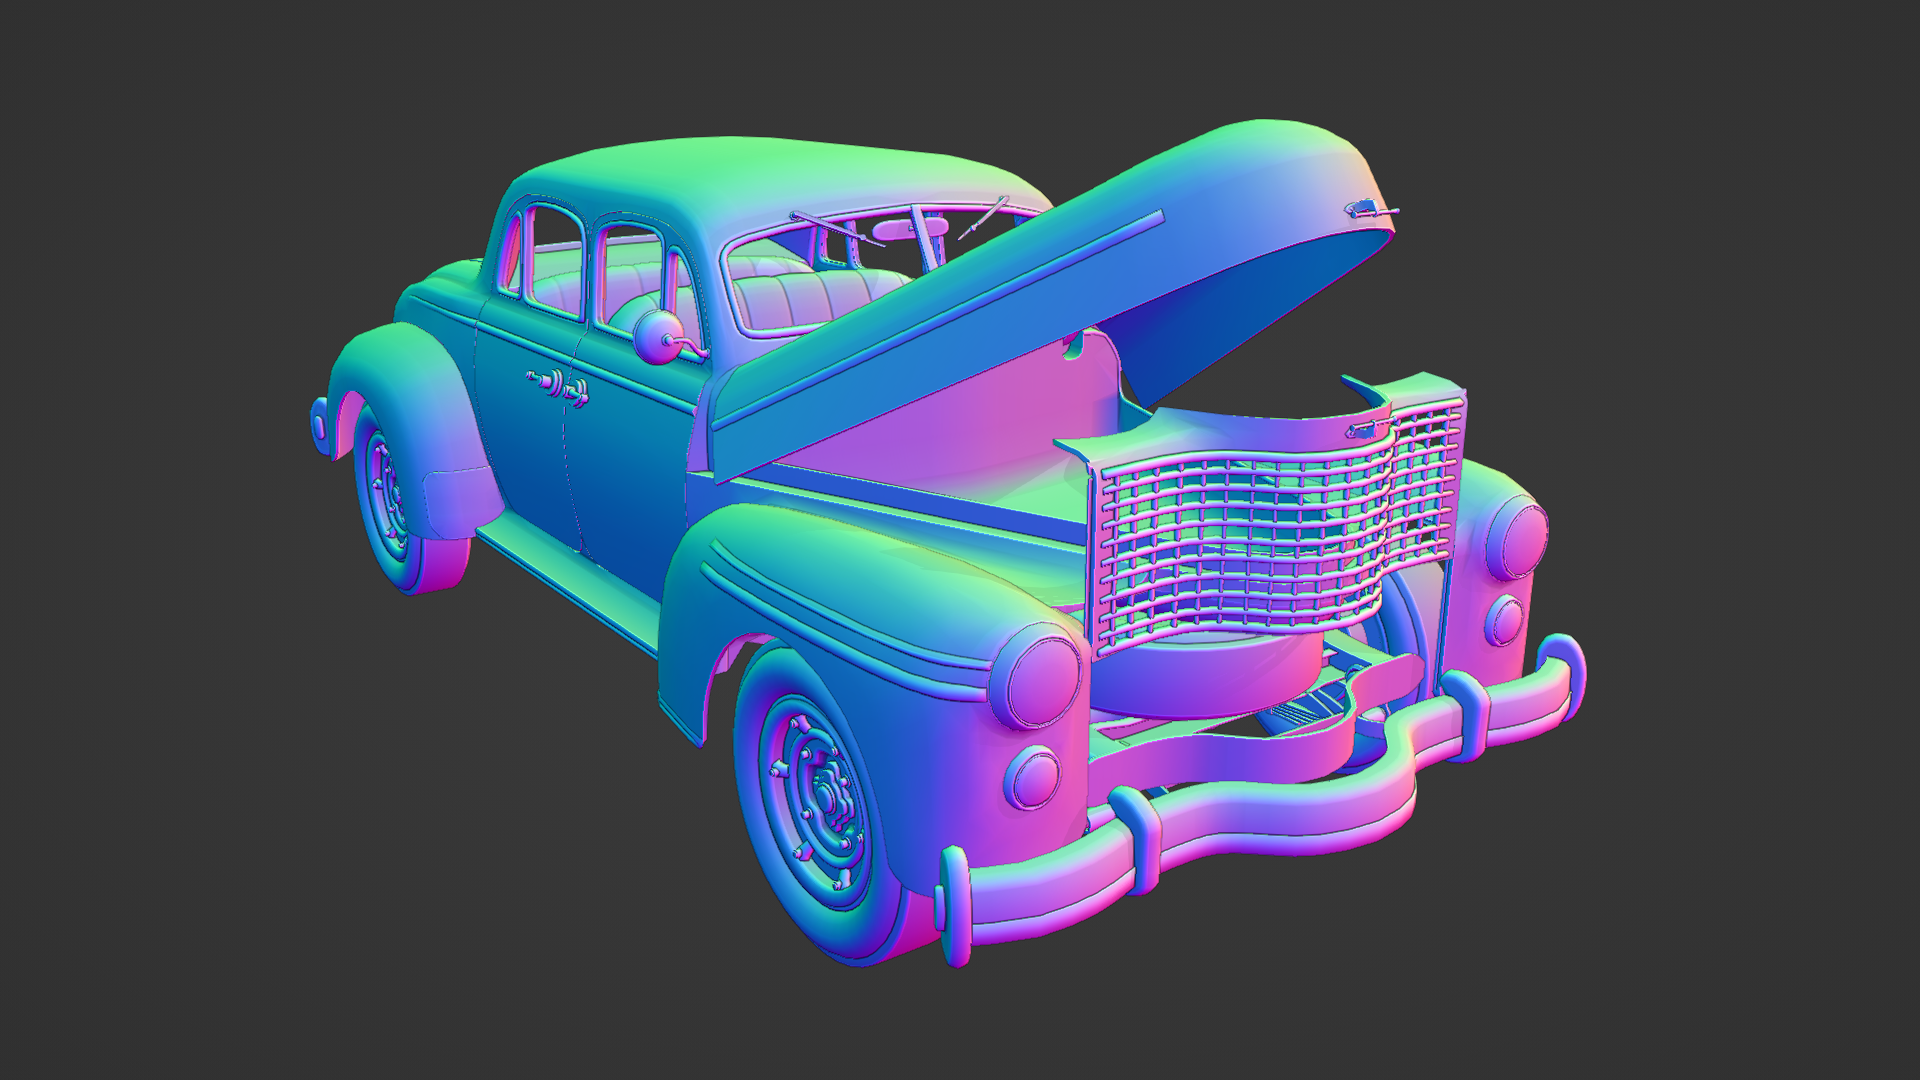
Task: Click the hood ornament on raised hood
Action: coord(1366,210)
